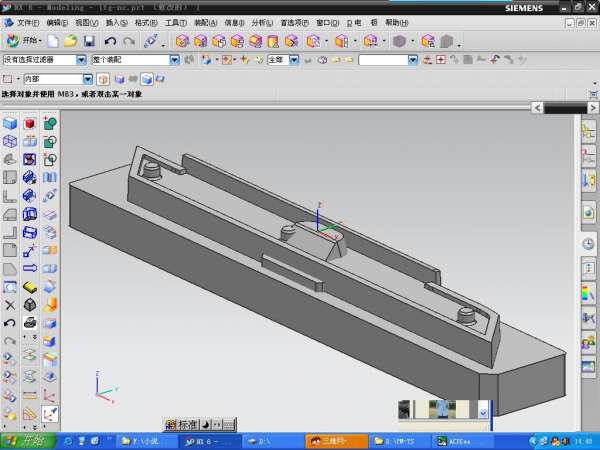The image size is (600, 450).
Task: Switch to the NX 6 taskbar window
Action: coord(209,442)
